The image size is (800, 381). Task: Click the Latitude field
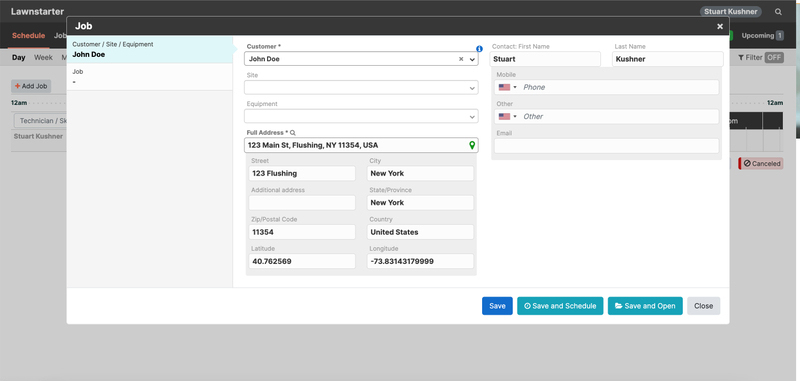(x=302, y=261)
